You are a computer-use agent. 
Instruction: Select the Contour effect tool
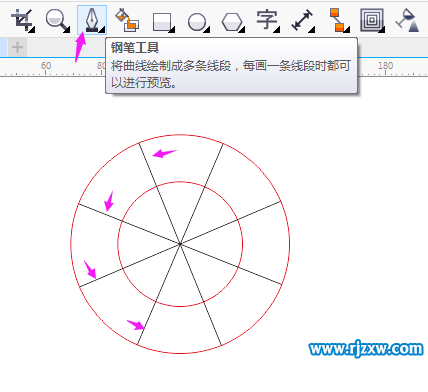pyautogui.click(x=372, y=20)
